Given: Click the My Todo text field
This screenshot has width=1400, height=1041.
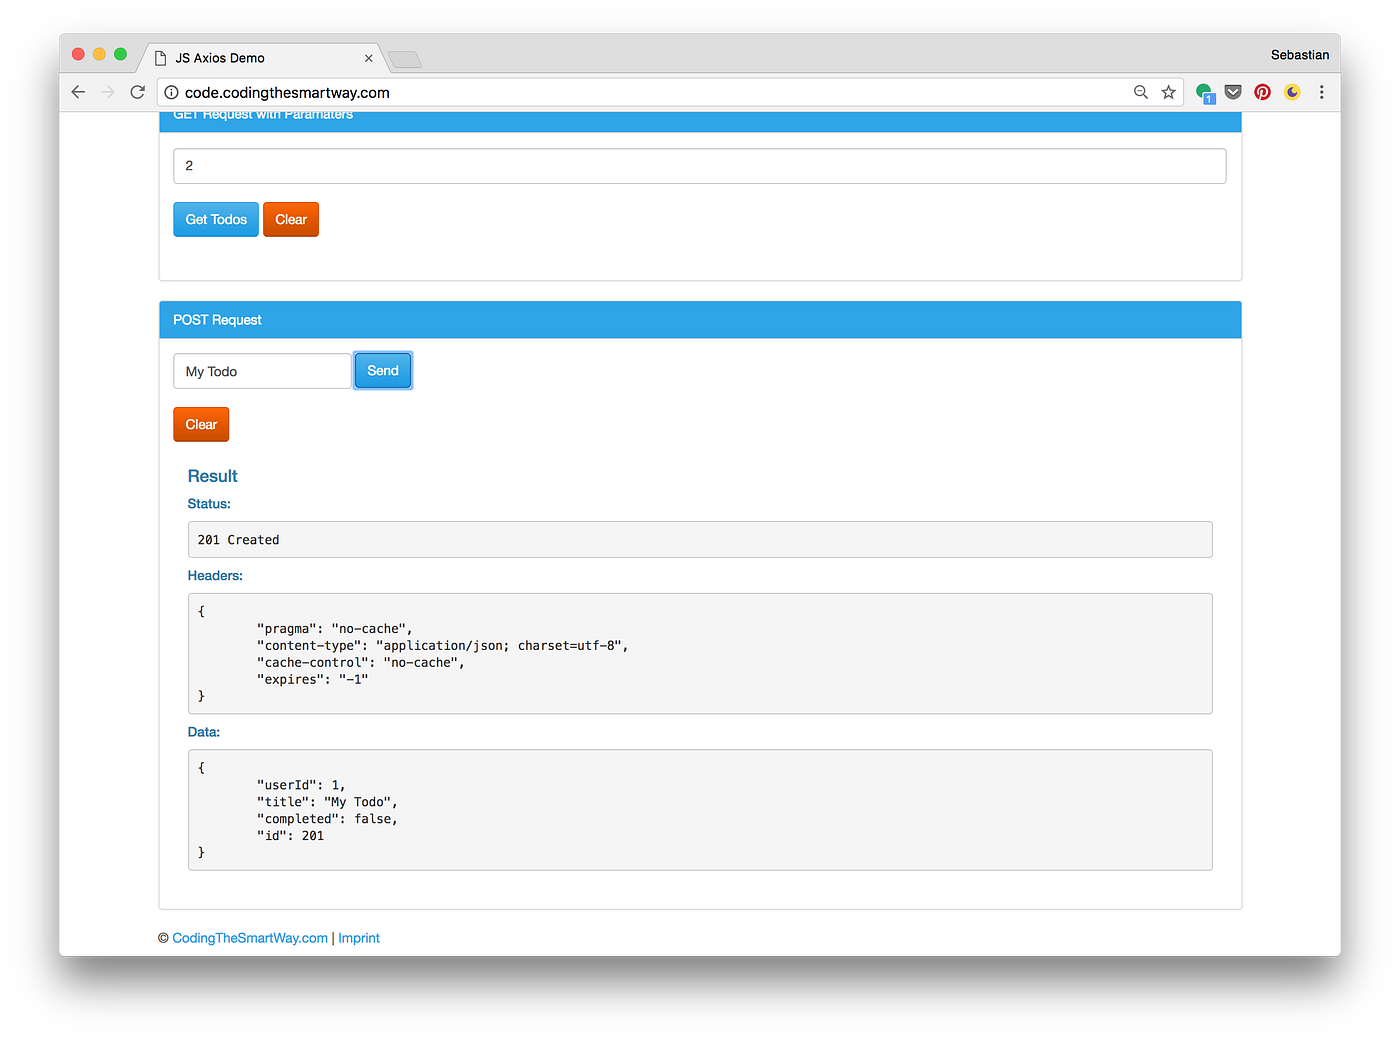Looking at the screenshot, I should pos(261,370).
